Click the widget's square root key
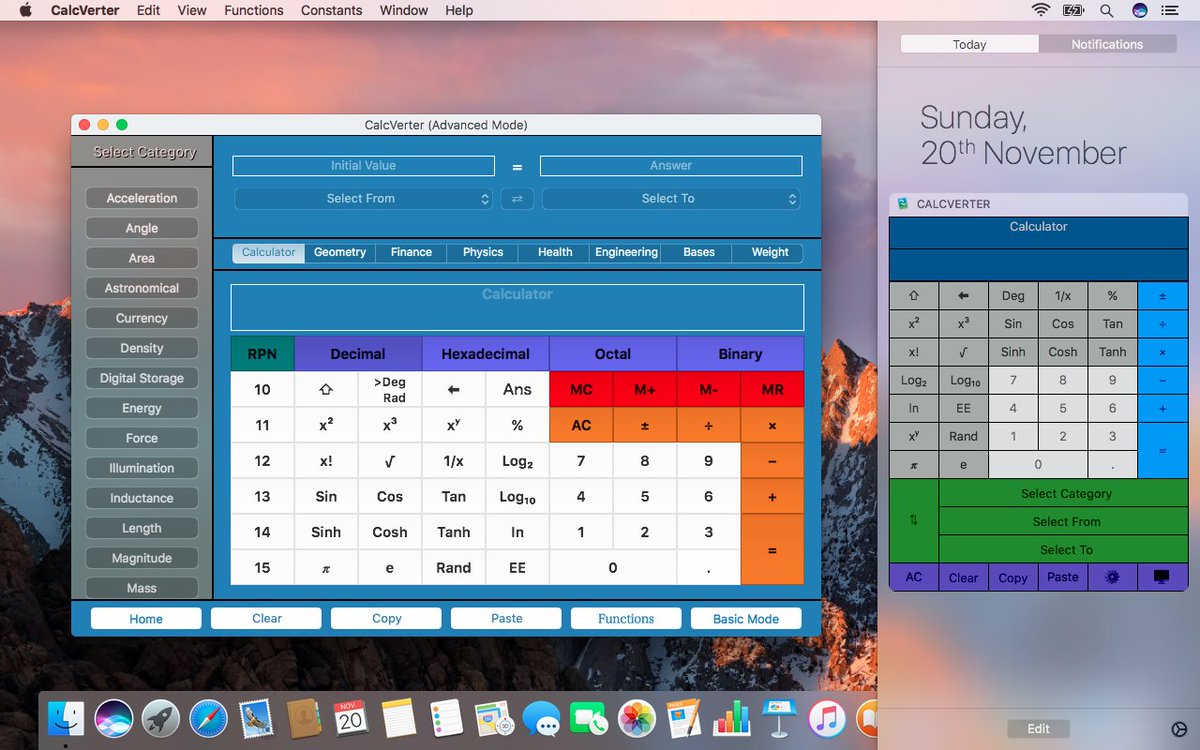The image size is (1200, 750). (x=963, y=352)
